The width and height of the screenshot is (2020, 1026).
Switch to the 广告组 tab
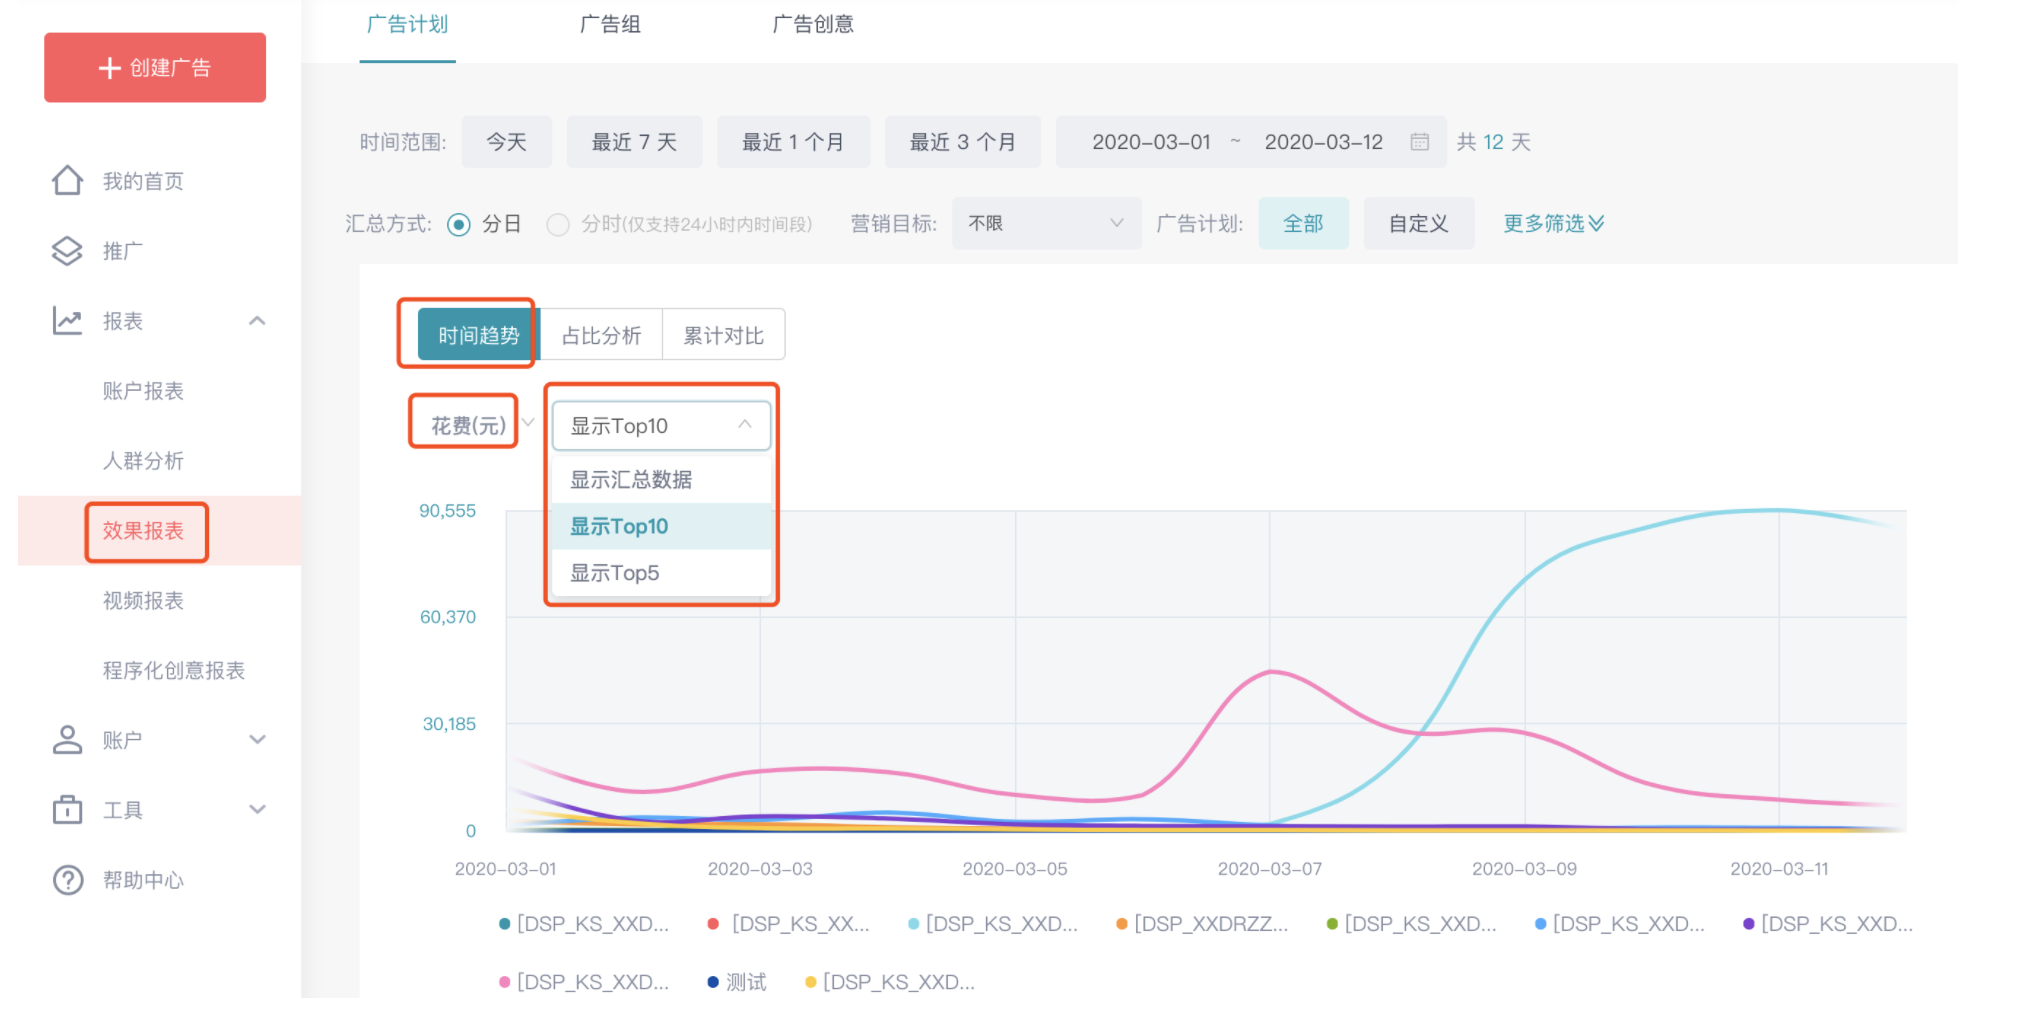(610, 24)
